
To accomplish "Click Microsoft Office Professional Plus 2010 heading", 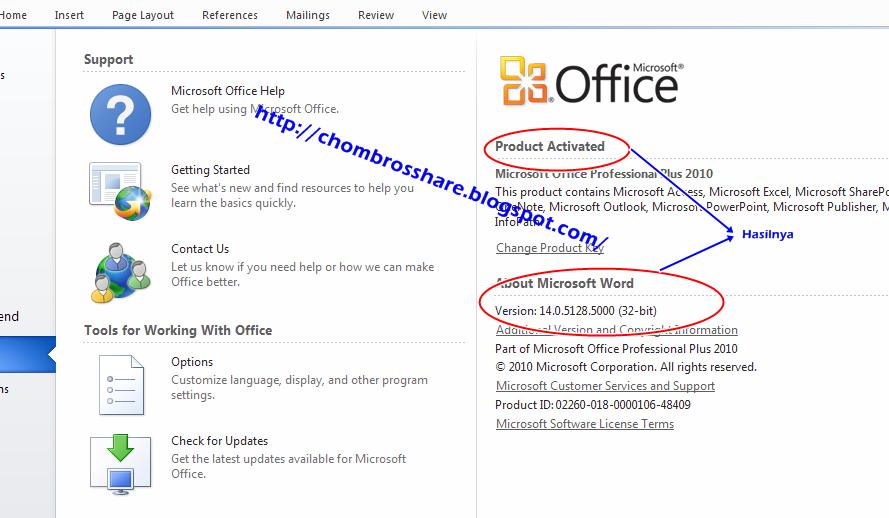I will 604,173.
